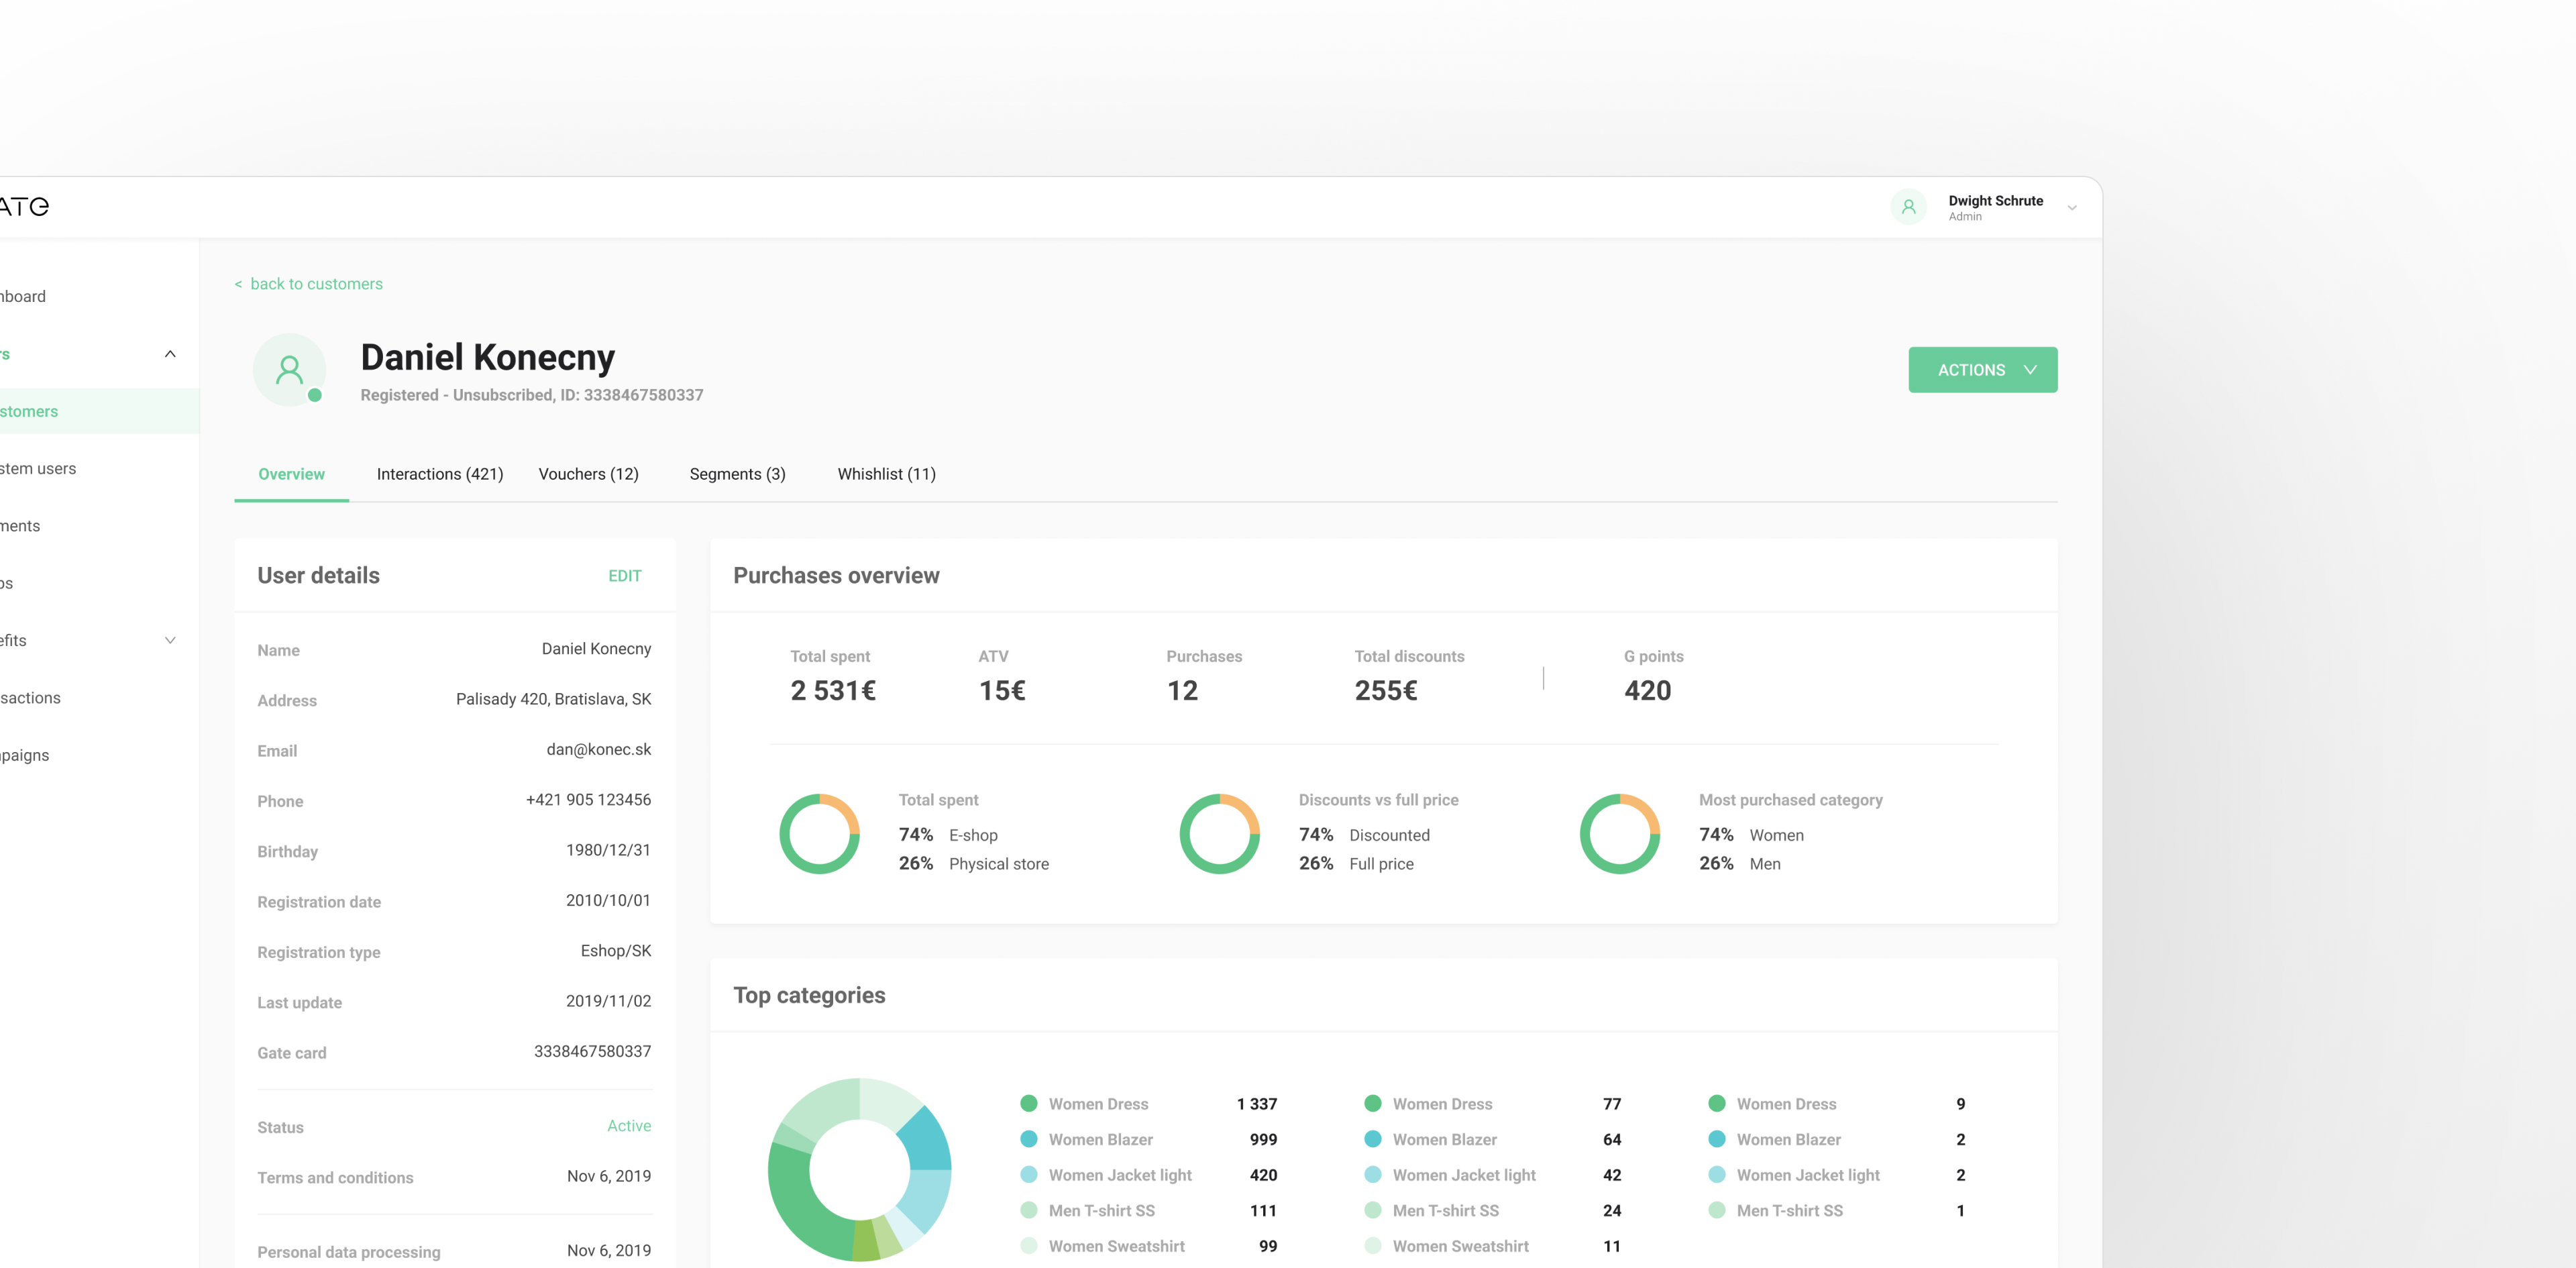Expand the Benefits sidebar section chevron

[x=170, y=640]
